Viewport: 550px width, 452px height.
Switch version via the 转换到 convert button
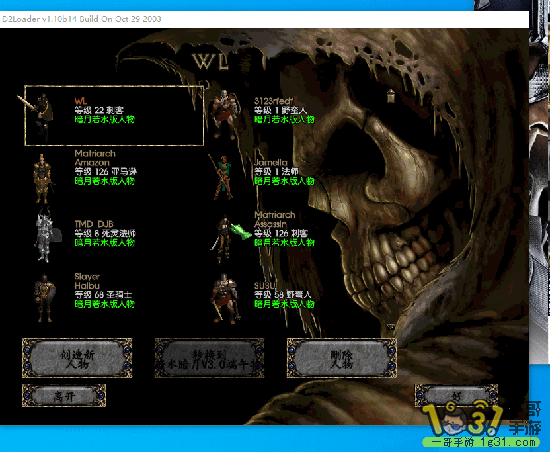[x=209, y=358]
